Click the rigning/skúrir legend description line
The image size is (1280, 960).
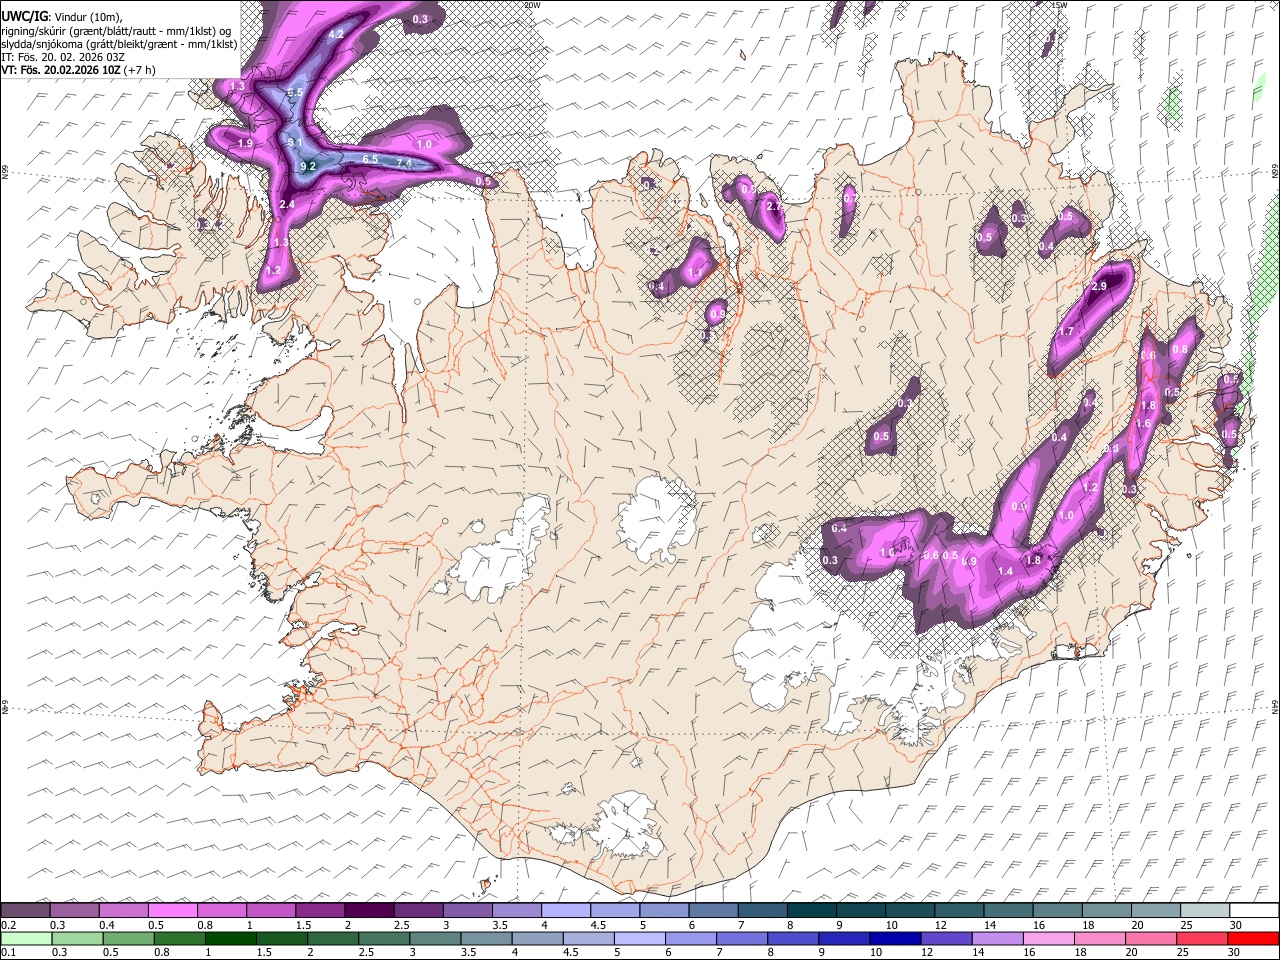(116, 30)
